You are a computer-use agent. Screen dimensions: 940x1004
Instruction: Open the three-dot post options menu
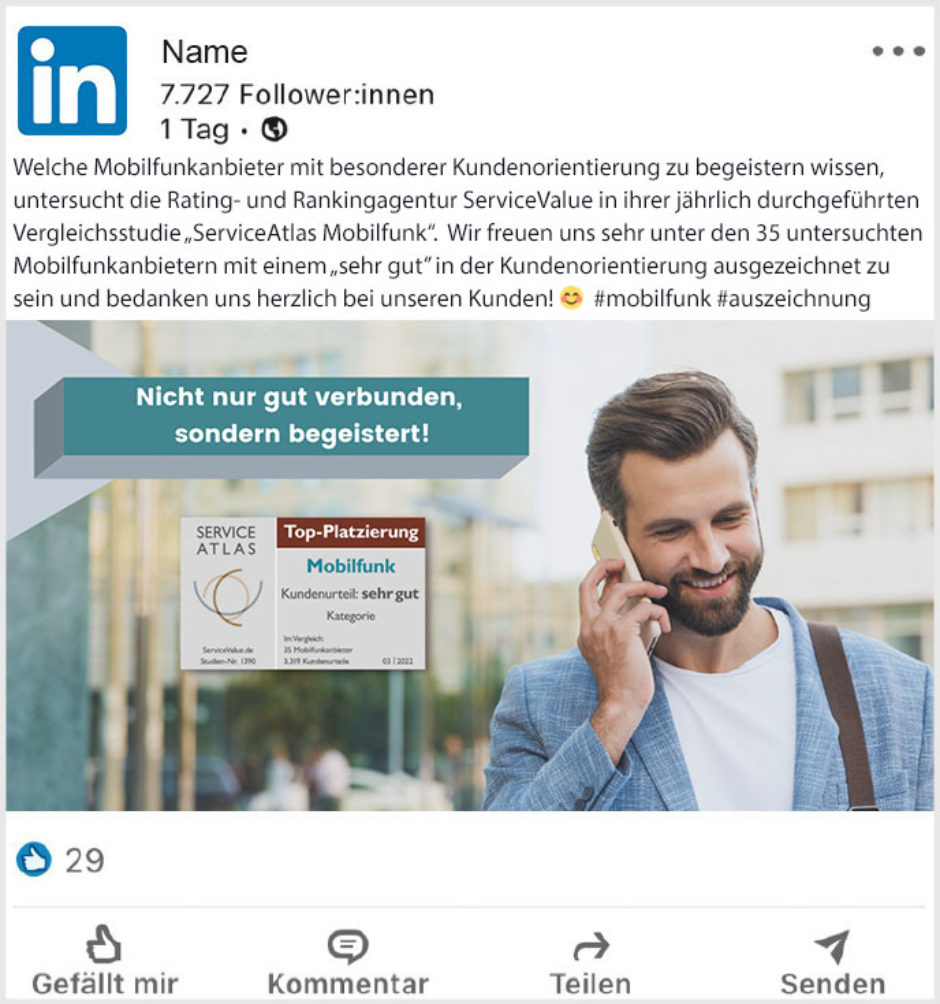tap(898, 51)
